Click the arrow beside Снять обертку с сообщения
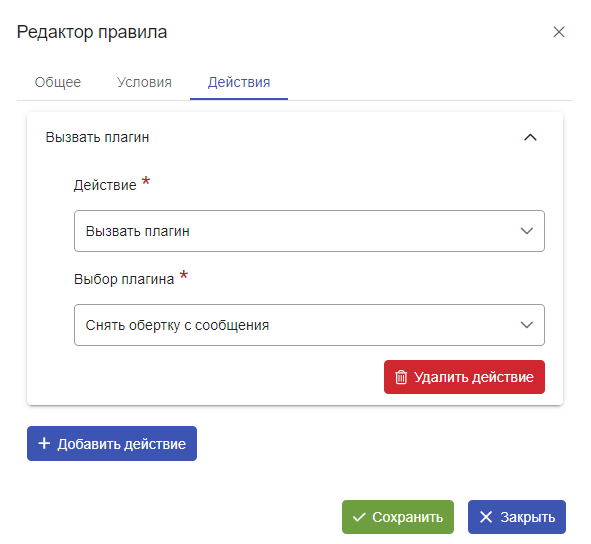The height and width of the screenshot is (544, 591). [x=527, y=325]
